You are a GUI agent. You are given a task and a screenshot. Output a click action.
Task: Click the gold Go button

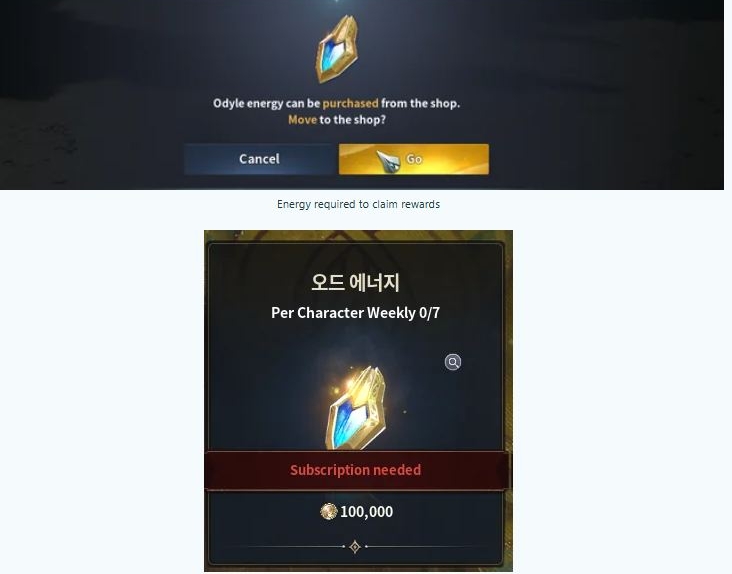pyautogui.click(x=414, y=159)
